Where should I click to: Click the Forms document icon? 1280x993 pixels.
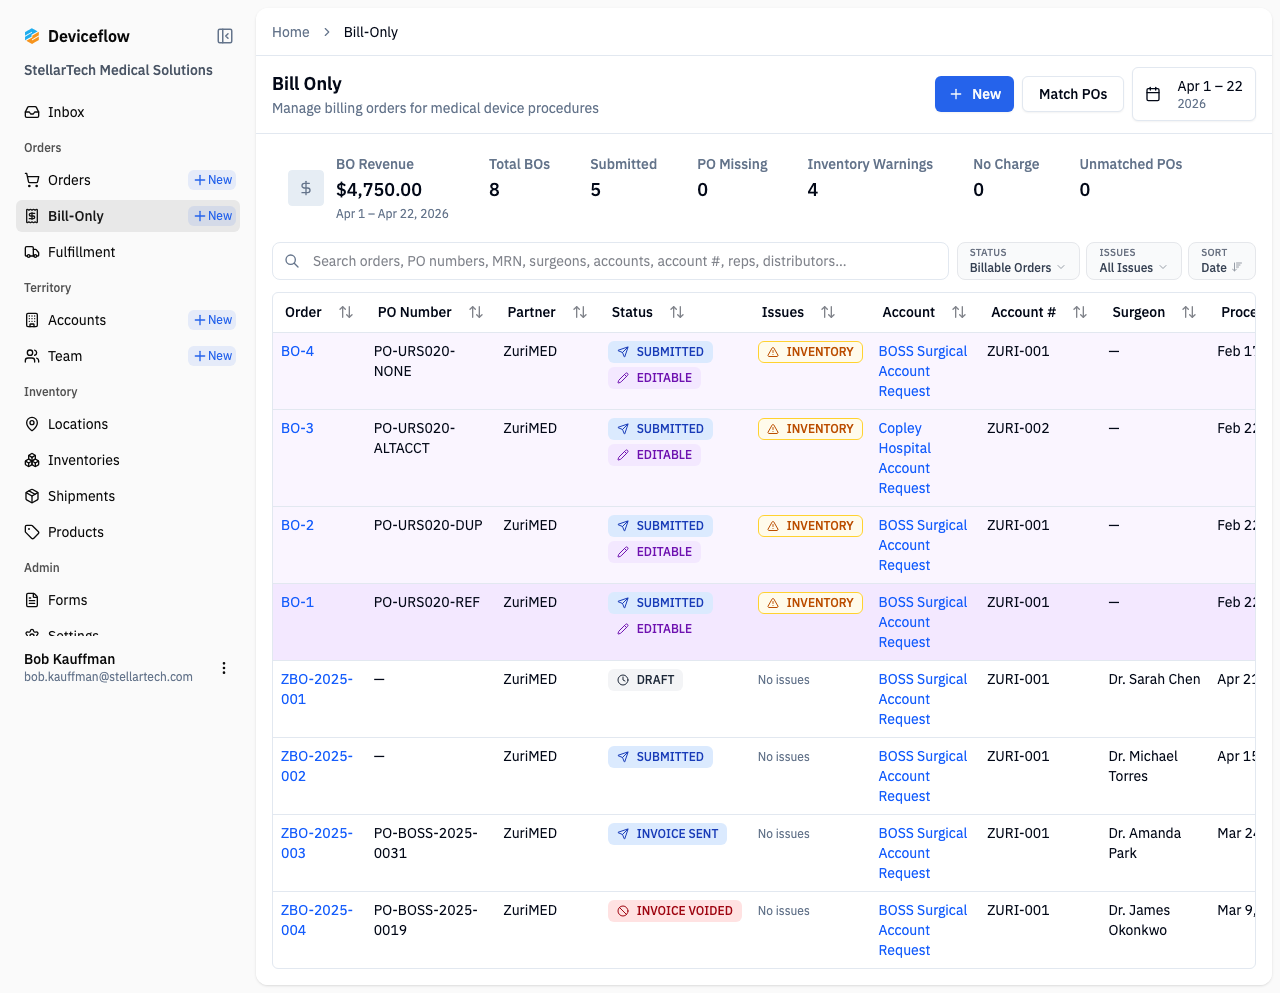coord(32,600)
